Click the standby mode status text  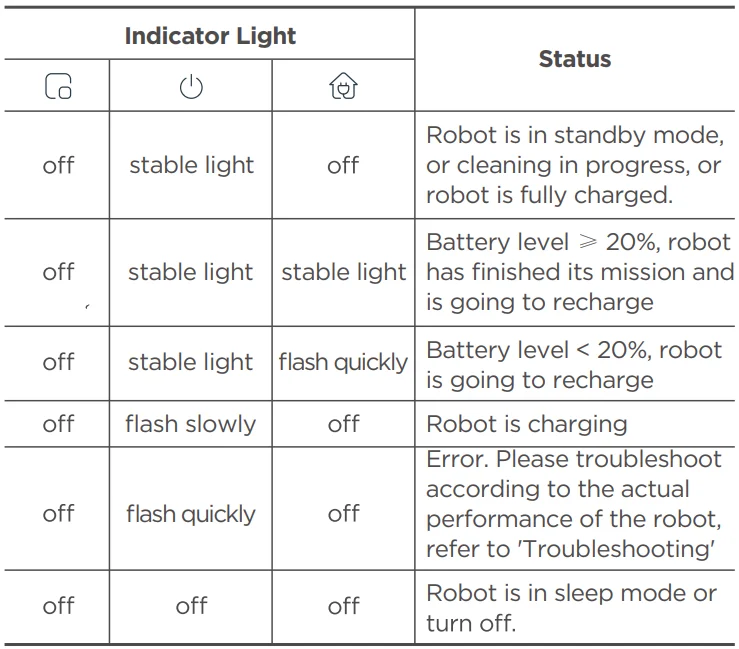click(x=574, y=165)
